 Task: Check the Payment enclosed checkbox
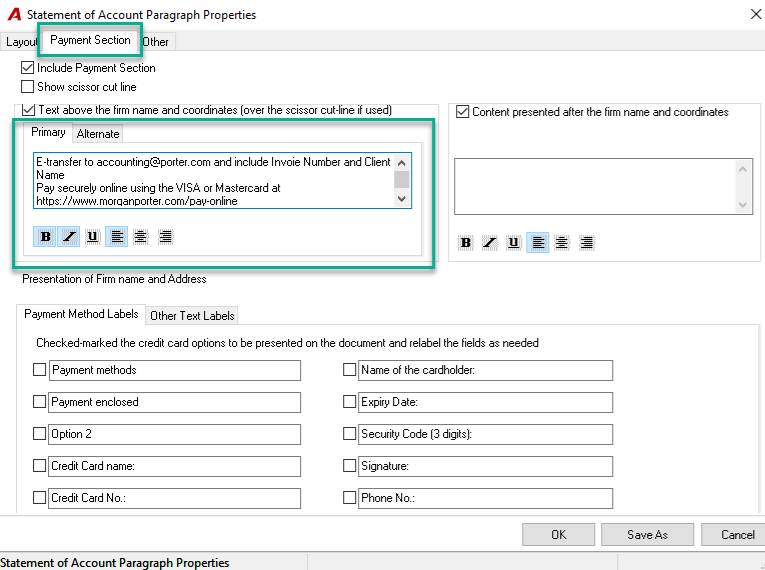coord(40,402)
